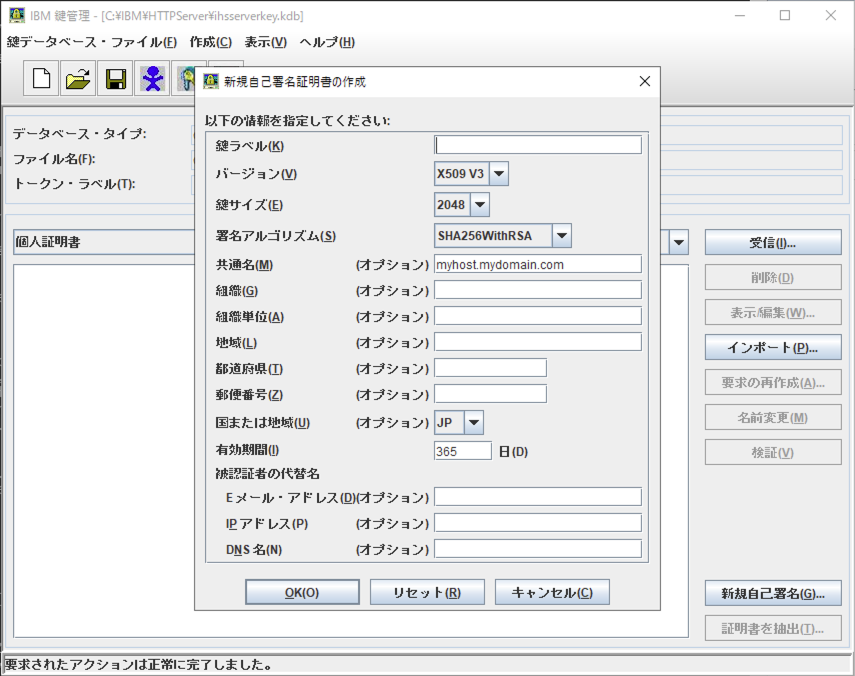Click the 都道府県(T) input field
Image resolution: width=855 pixels, height=676 pixels.
click(490, 368)
